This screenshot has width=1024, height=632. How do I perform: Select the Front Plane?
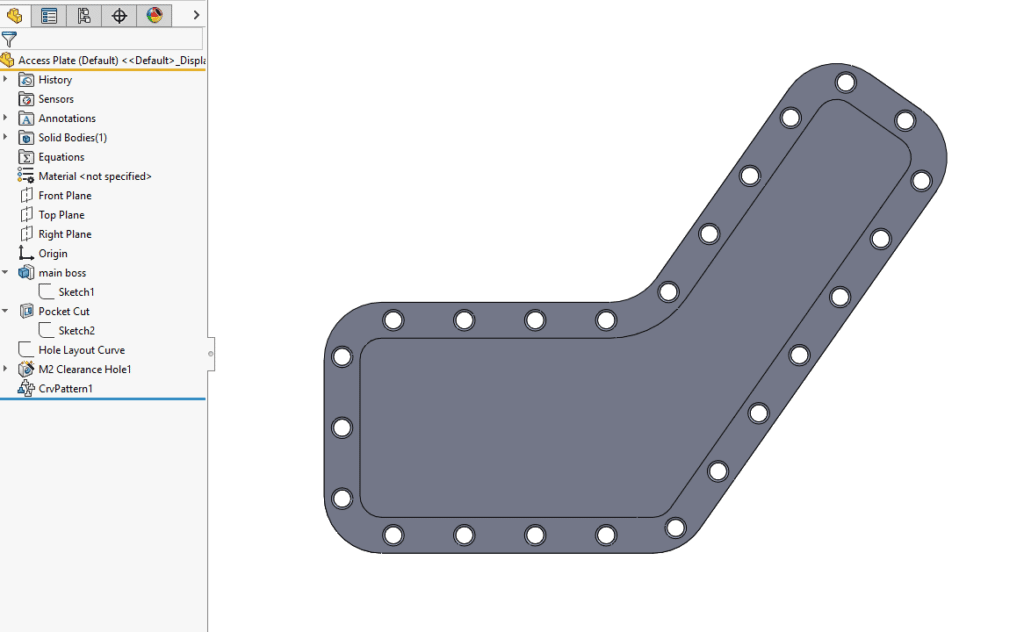(x=67, y=194)
